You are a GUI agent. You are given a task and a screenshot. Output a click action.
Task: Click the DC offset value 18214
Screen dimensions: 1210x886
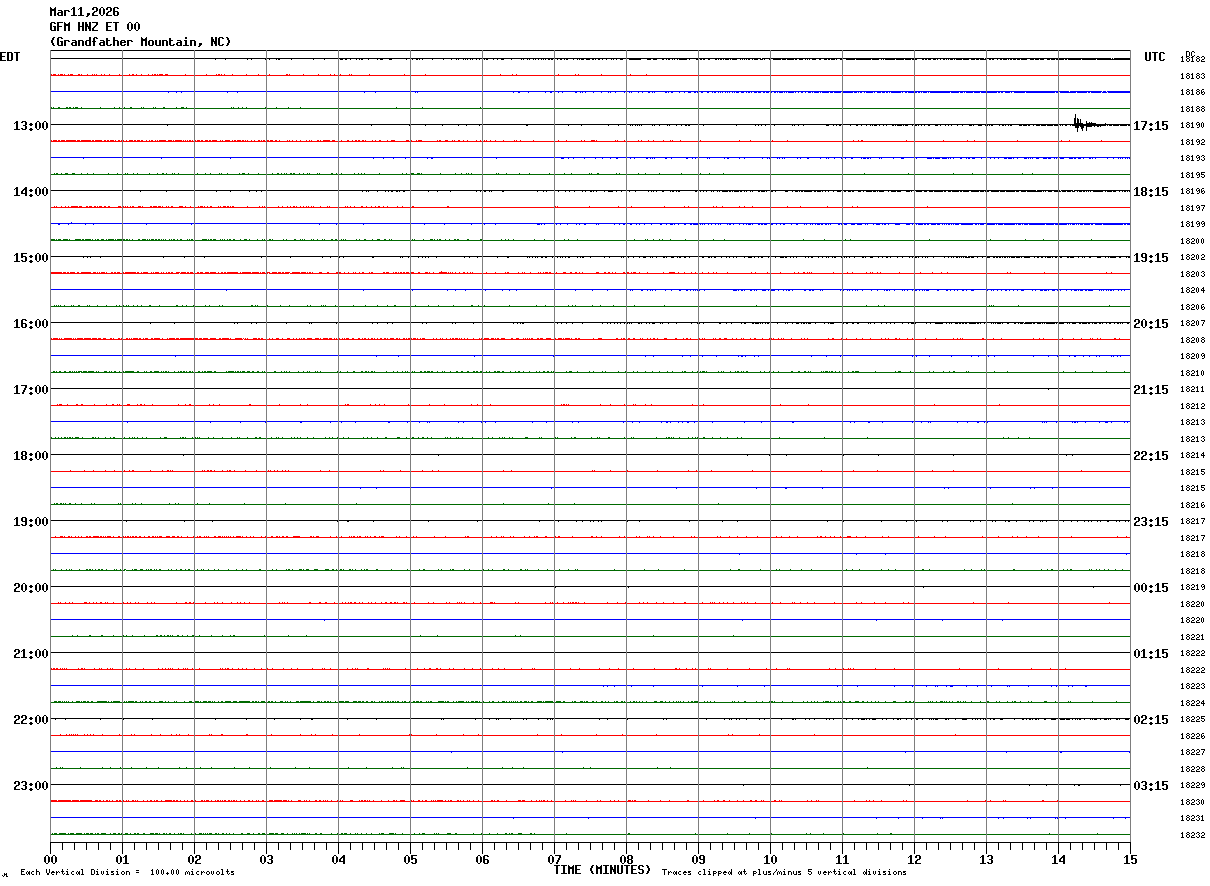(1192, 456)
